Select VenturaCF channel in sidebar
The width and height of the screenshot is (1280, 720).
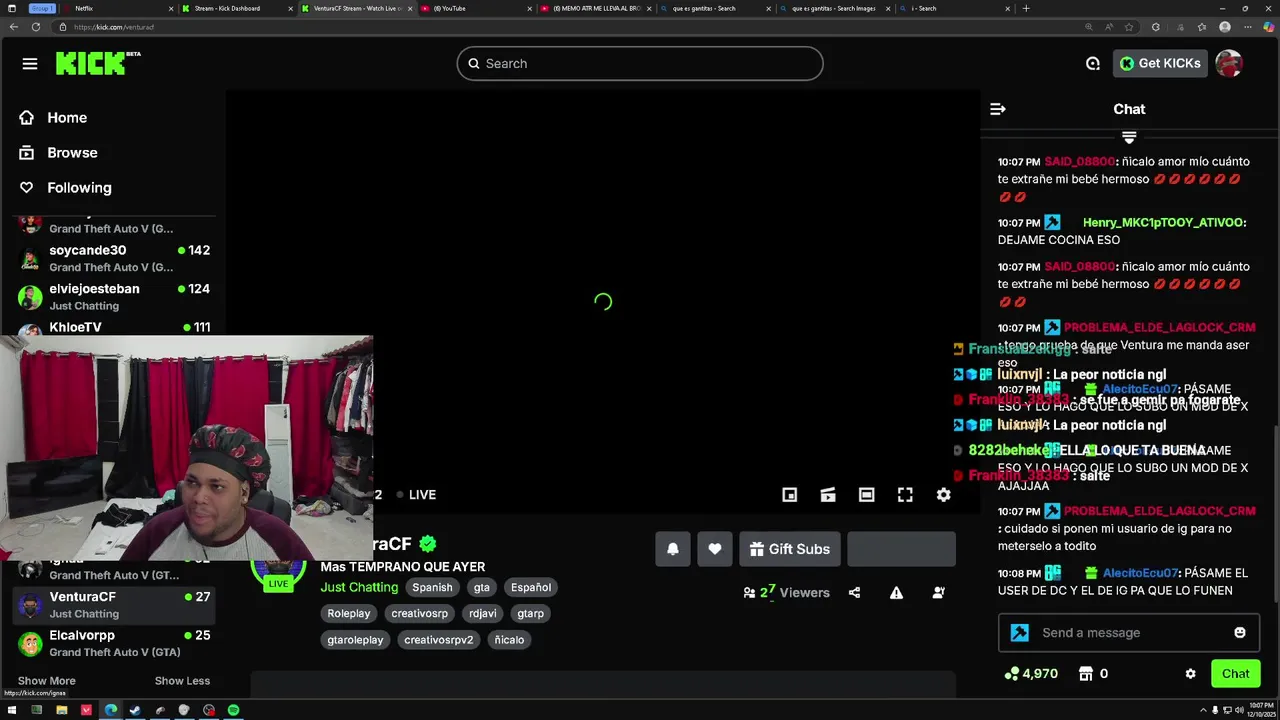pos(112,605)
